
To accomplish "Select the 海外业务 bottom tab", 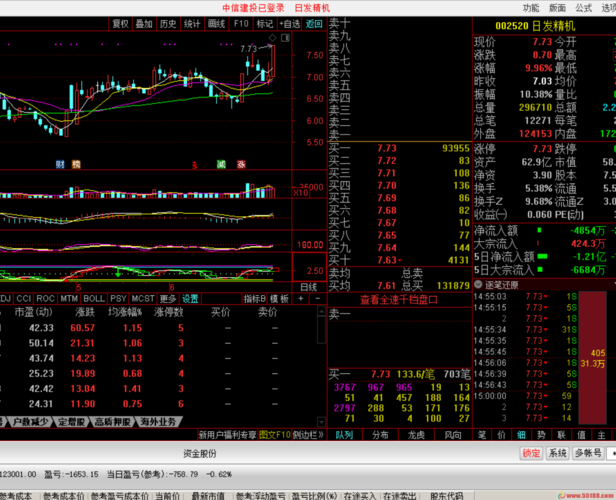I will pyautogui.click(x=158, y=422).
